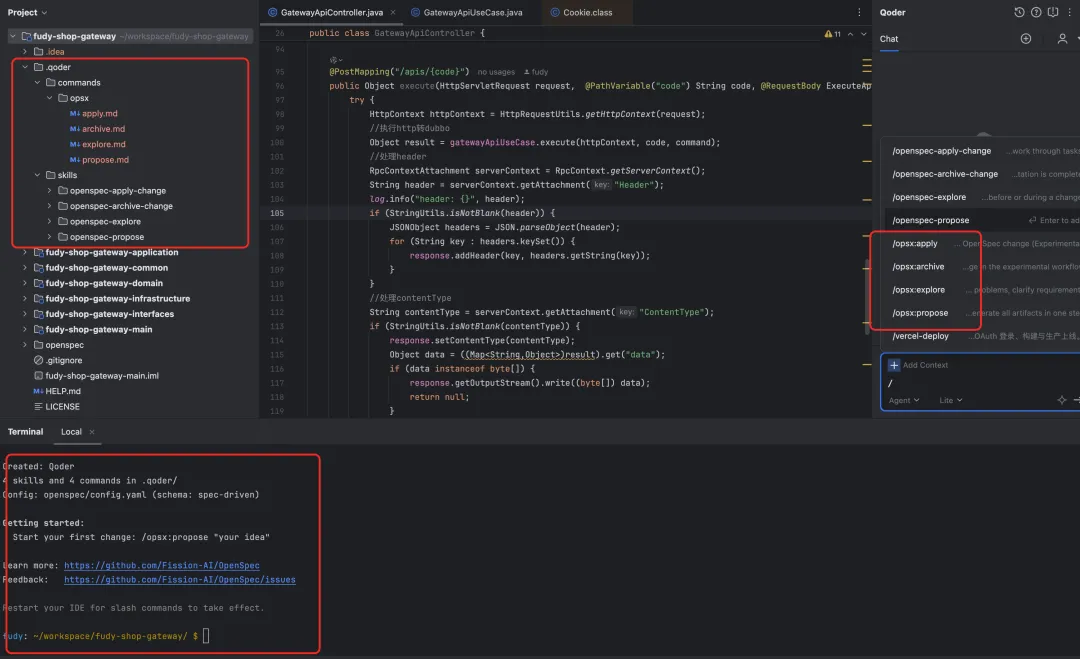
Task: Click the Add Context button
Action: pos(918,365)
